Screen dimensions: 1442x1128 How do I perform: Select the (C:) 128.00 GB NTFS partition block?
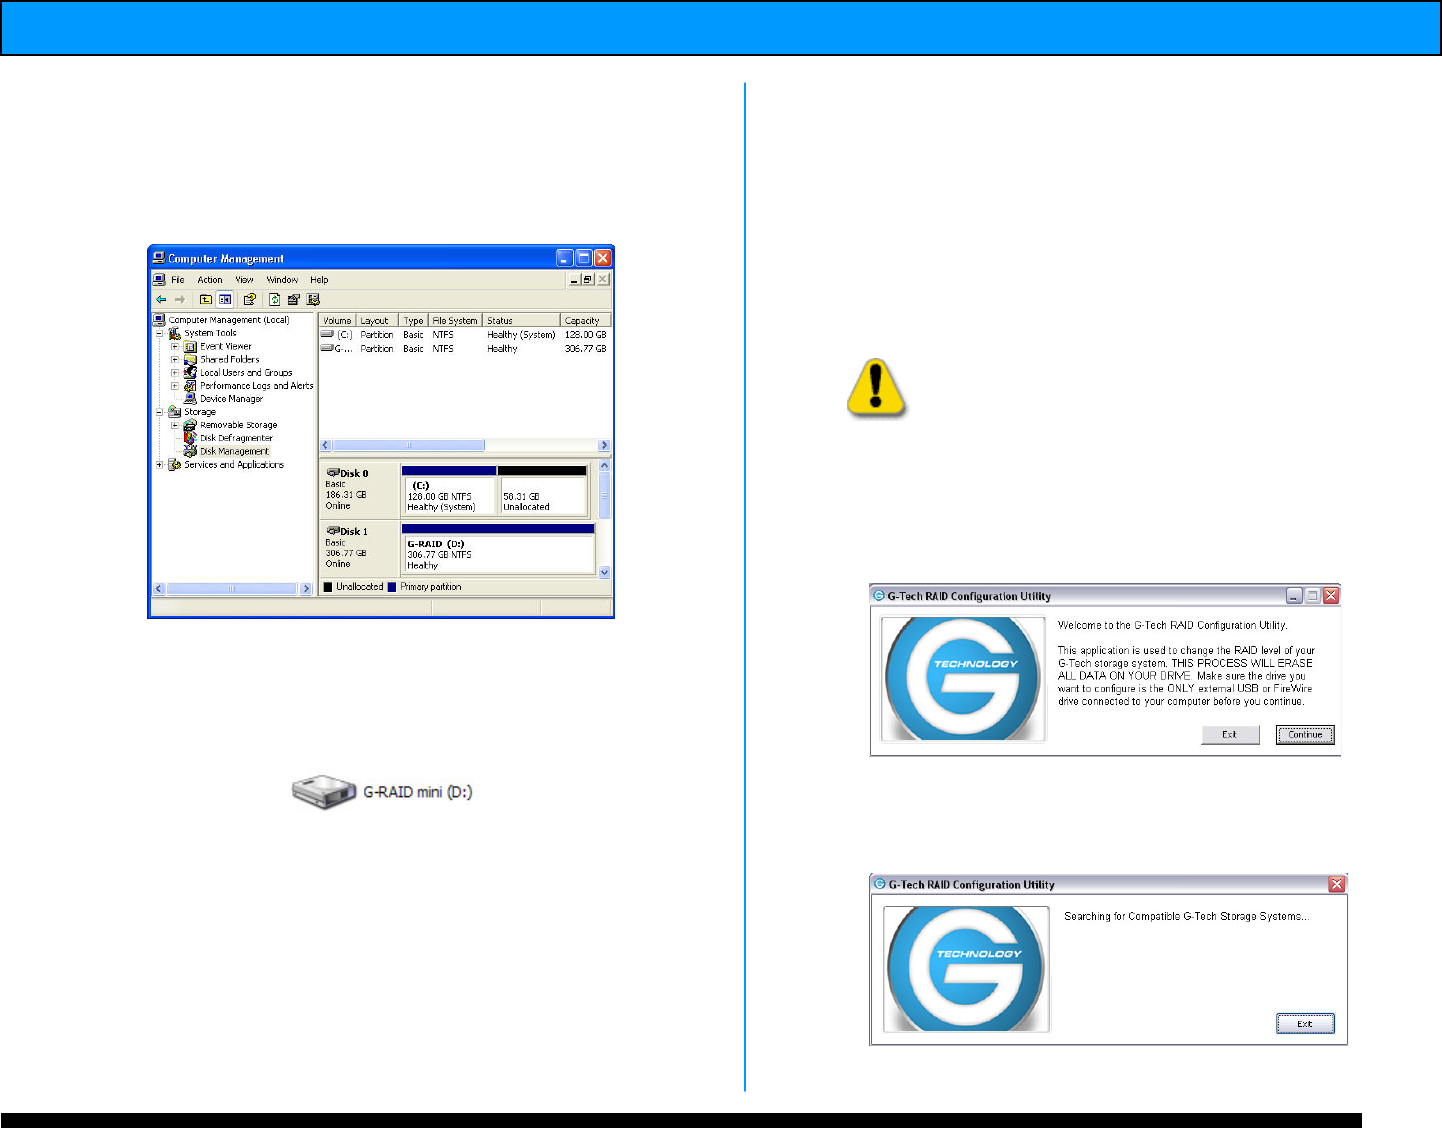click(449, 490)
